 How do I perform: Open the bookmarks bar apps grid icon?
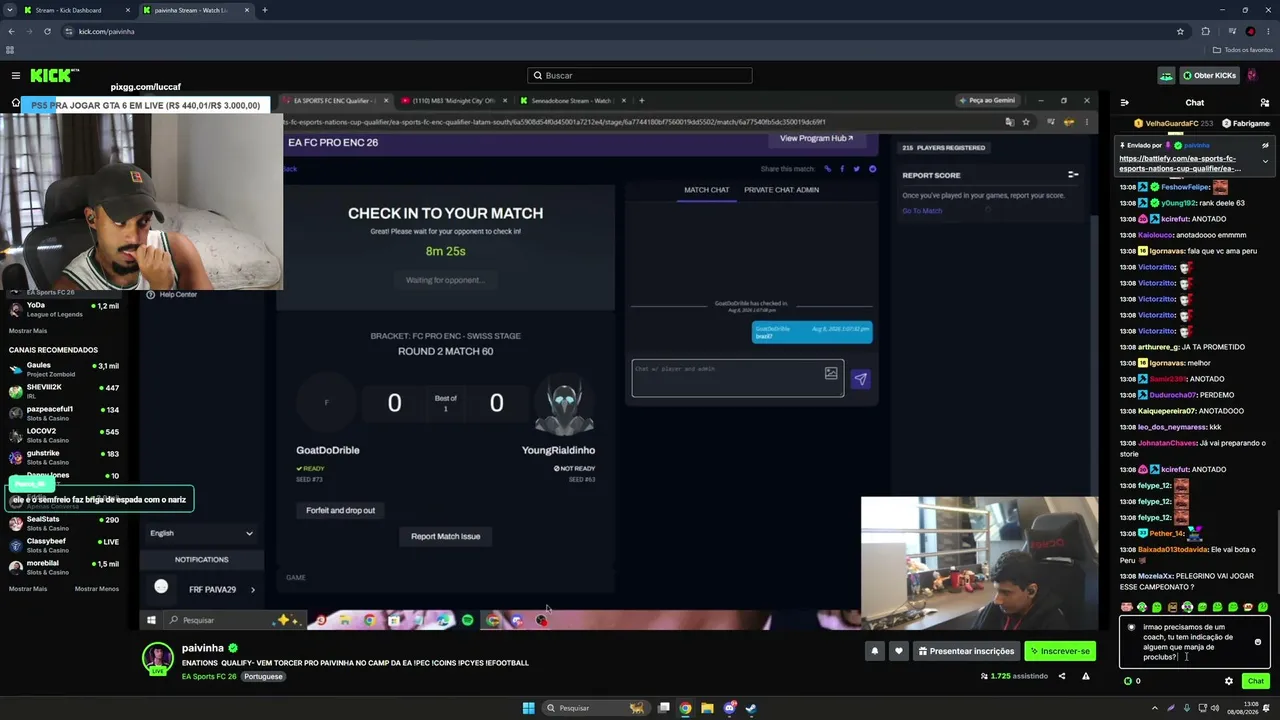[10, 50]
